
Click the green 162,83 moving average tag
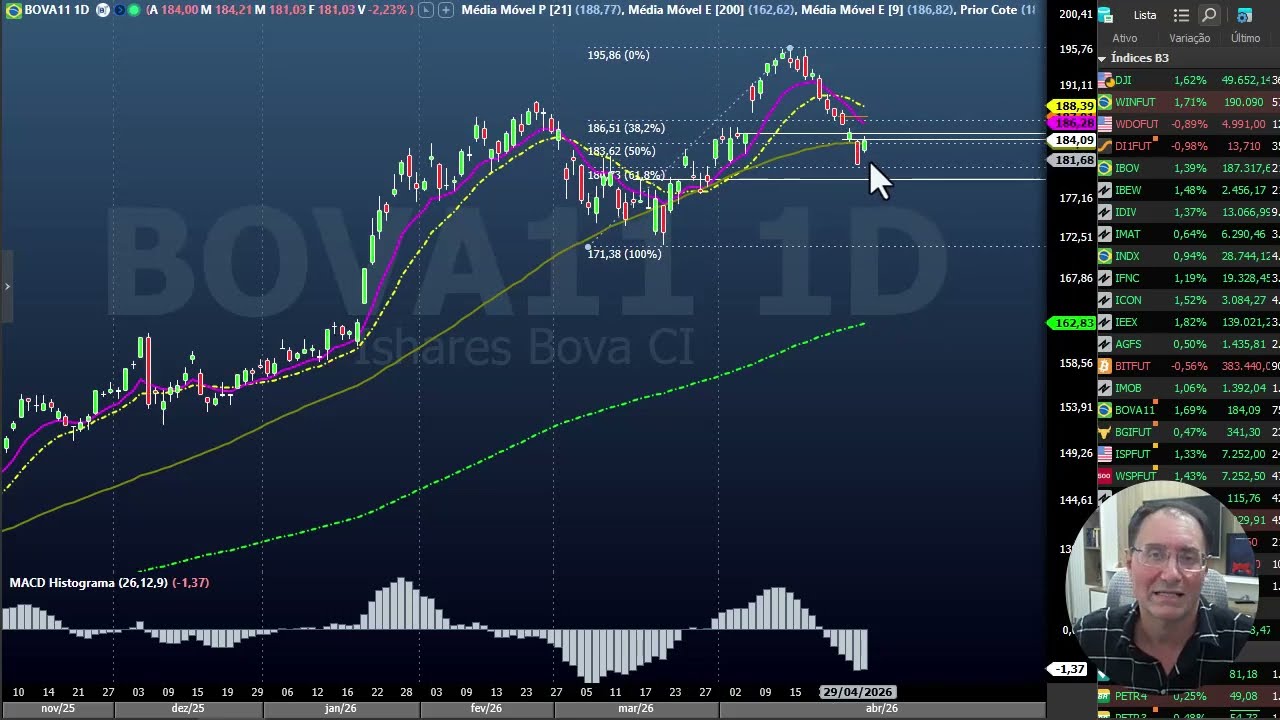click(x=1072, y=323)
